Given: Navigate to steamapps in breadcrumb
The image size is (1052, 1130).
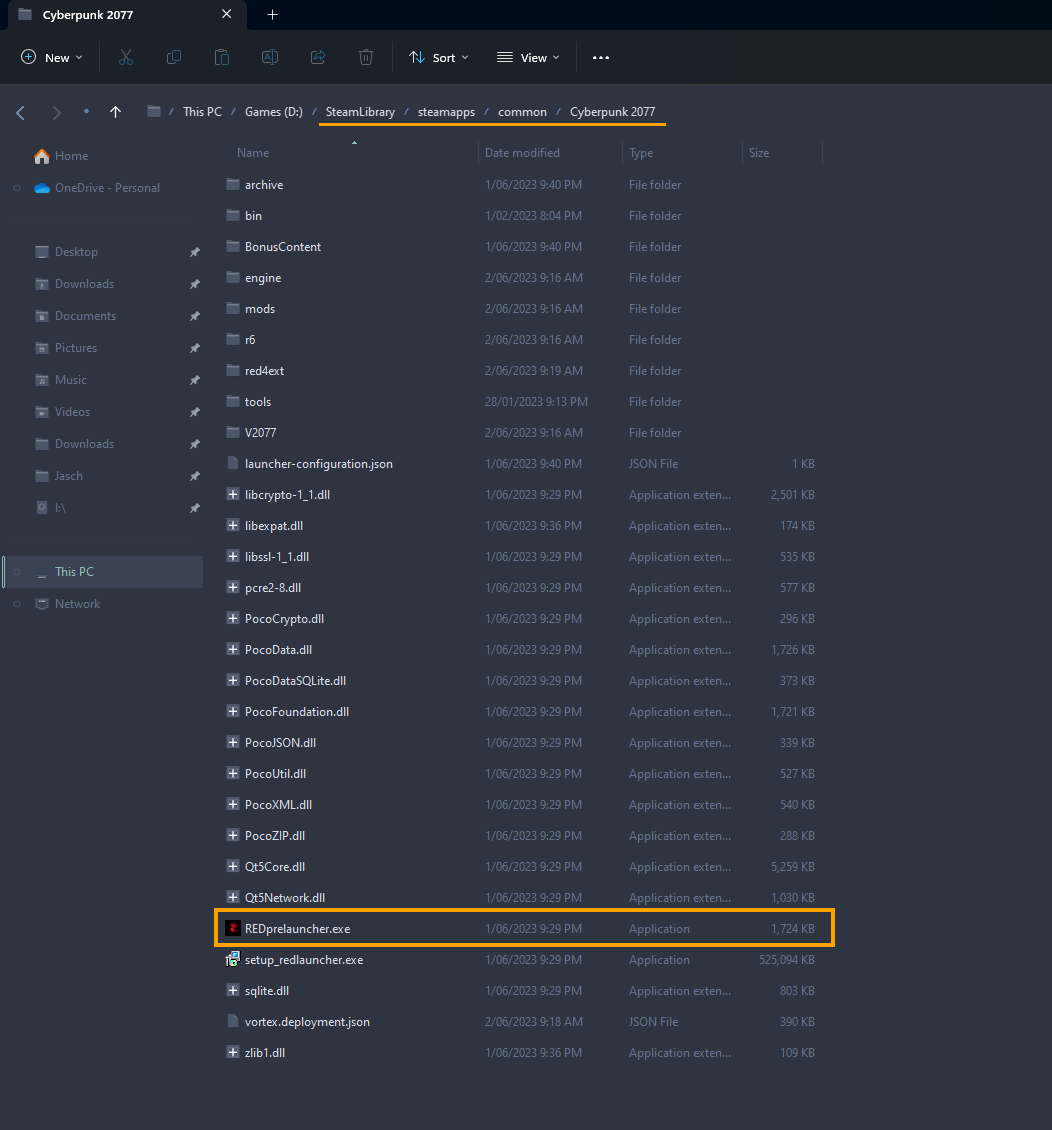Looking at the screenshot, I should tap(446, 112).
